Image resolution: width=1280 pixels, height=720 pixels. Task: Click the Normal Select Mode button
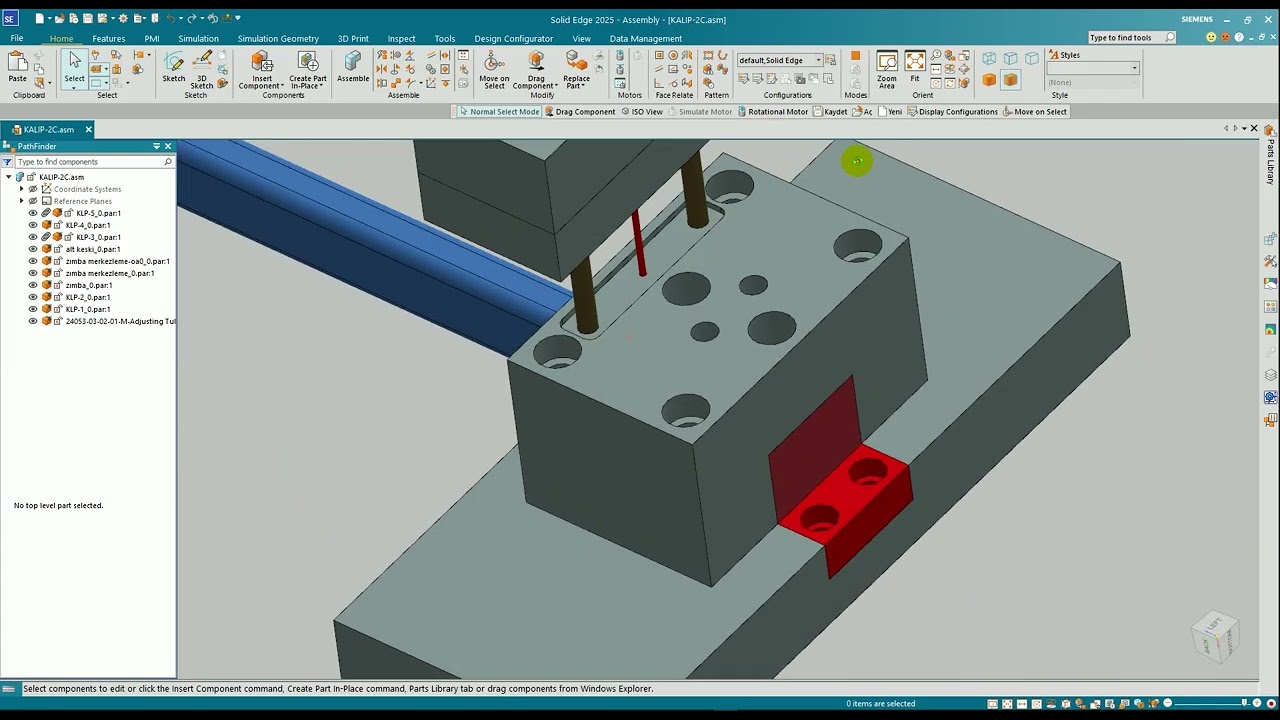[x=498, y=112]
